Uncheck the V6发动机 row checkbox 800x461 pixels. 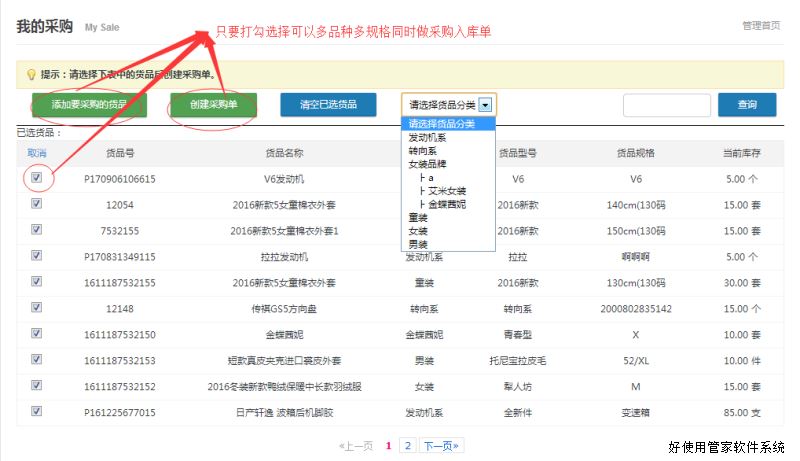coord(37,178)
